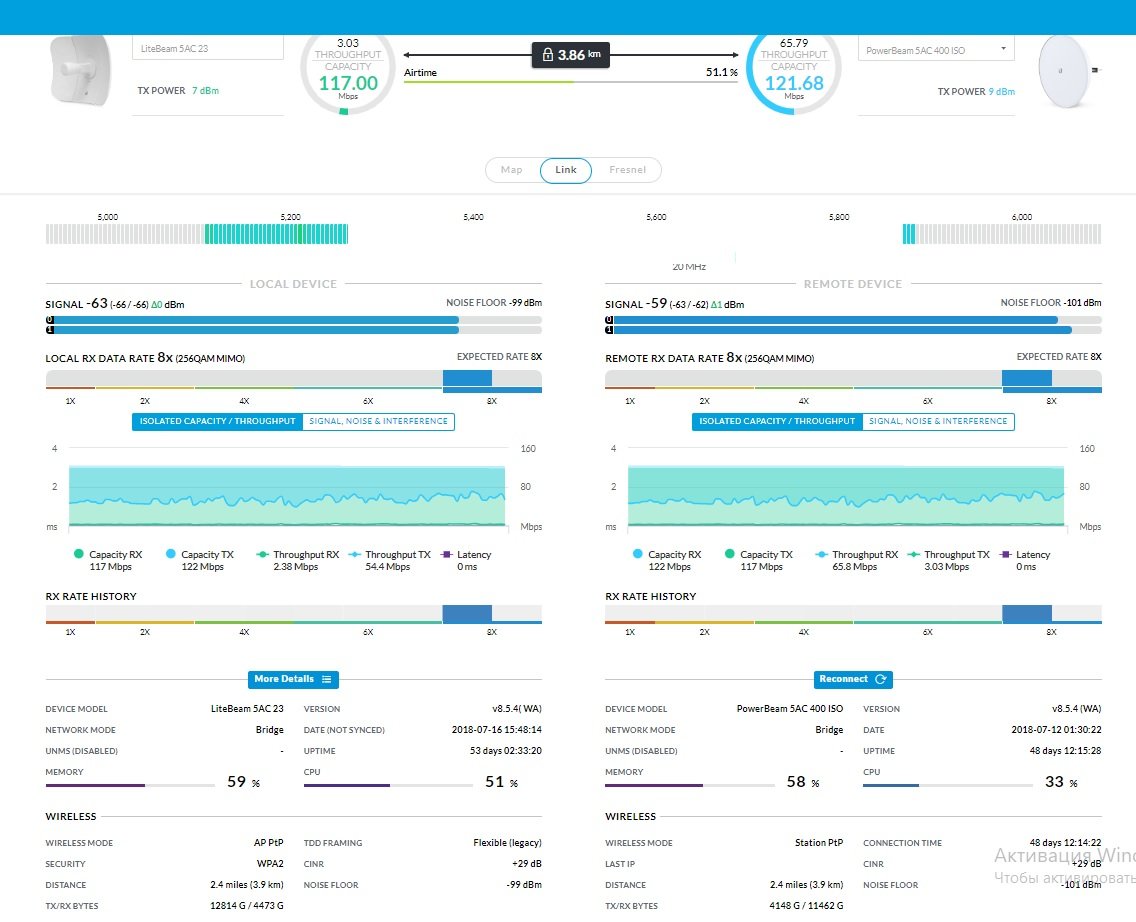Toggle remote Signal, Noise & Interference view
1136x922 pixels.
coord(938,422)
